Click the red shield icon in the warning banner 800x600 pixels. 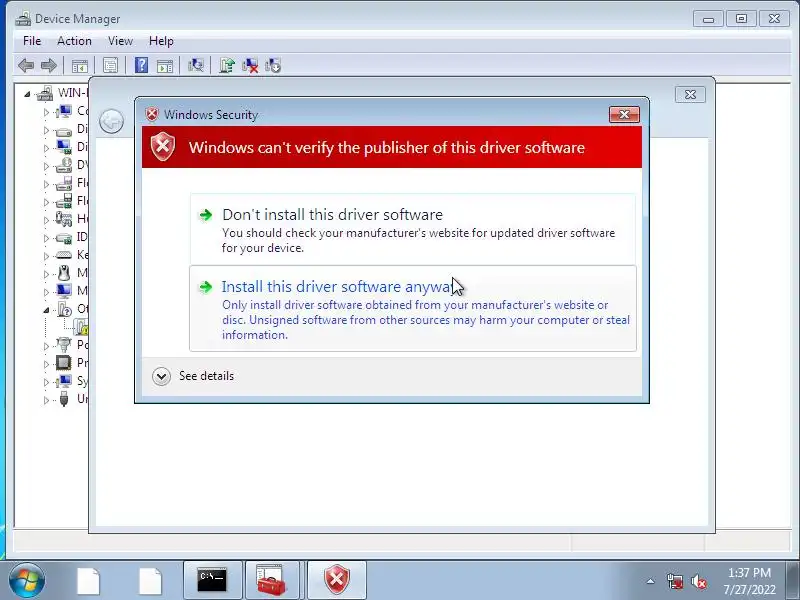click(x=163, y=147)
